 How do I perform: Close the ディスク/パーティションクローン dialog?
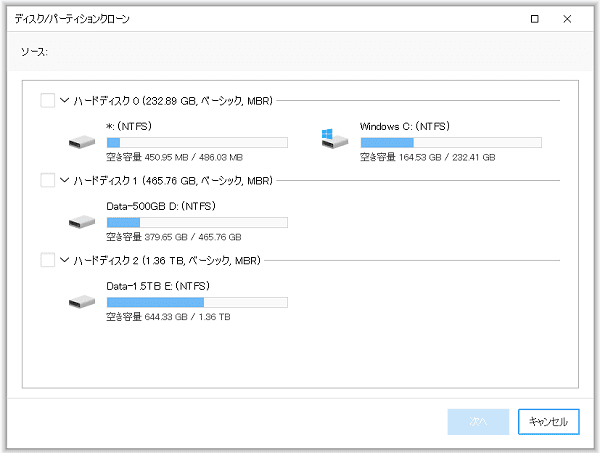[x=568, y=19]
